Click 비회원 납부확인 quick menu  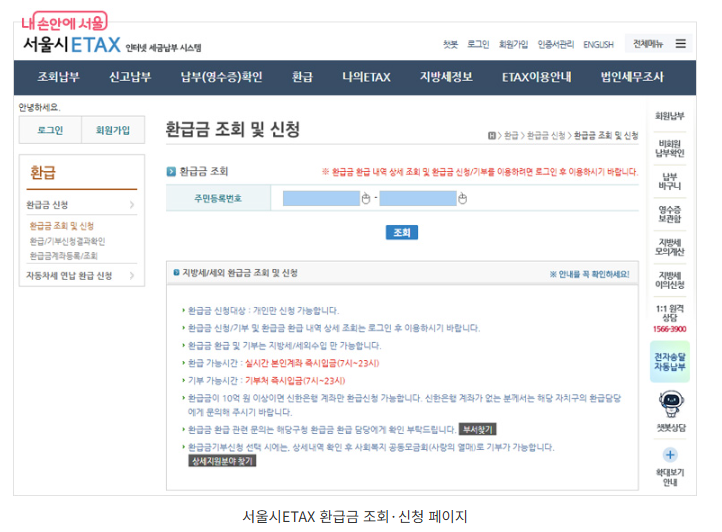pos(671,148)
